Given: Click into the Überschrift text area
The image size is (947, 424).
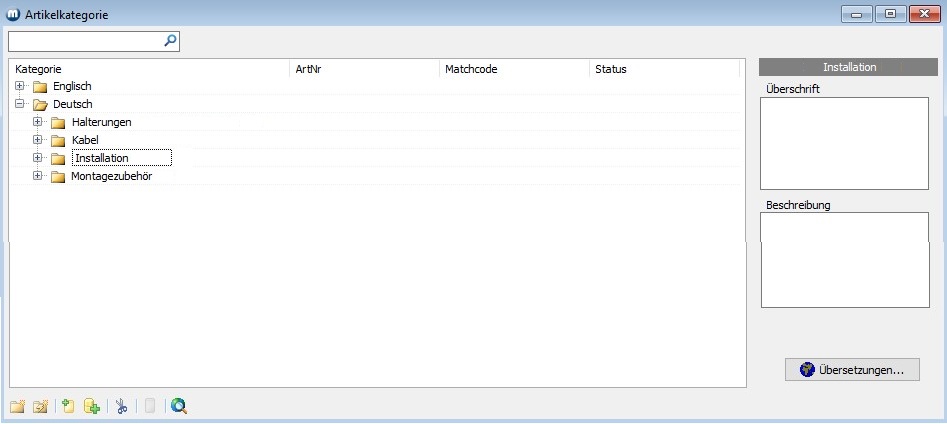Looking at the screenshot, I should (x=845, y=143).
